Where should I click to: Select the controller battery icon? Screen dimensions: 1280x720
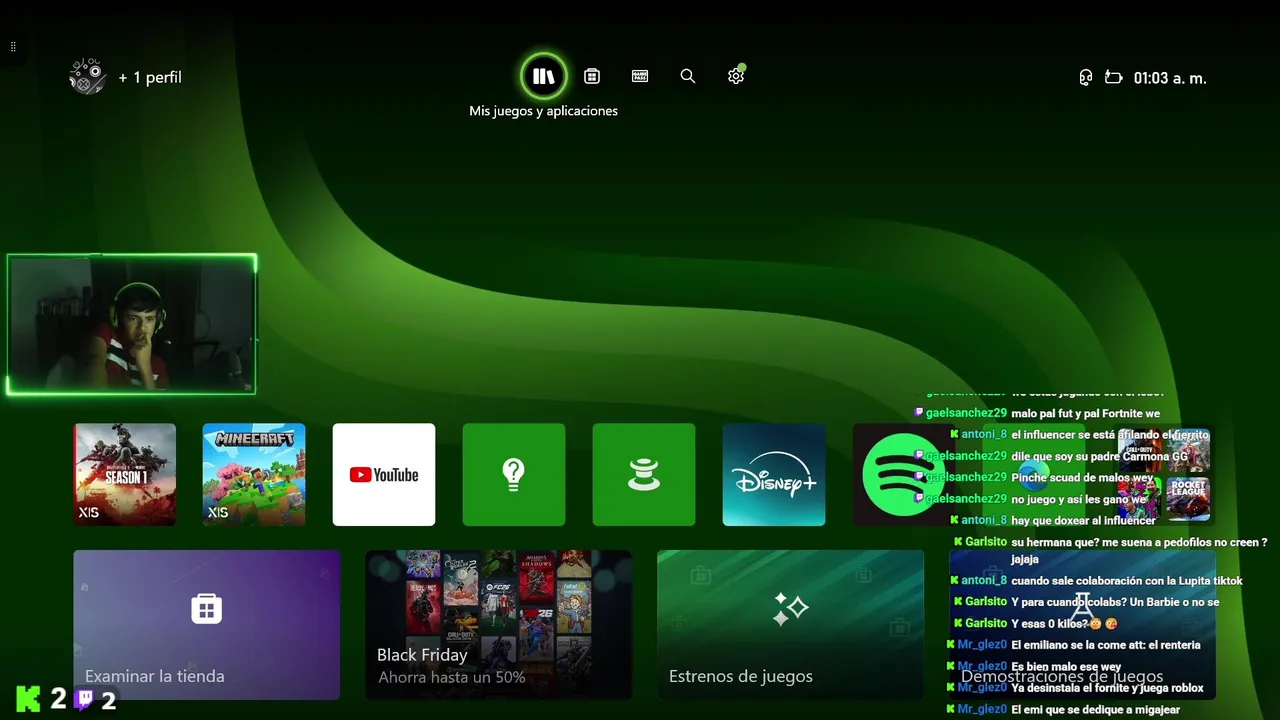coord(1113,78)
